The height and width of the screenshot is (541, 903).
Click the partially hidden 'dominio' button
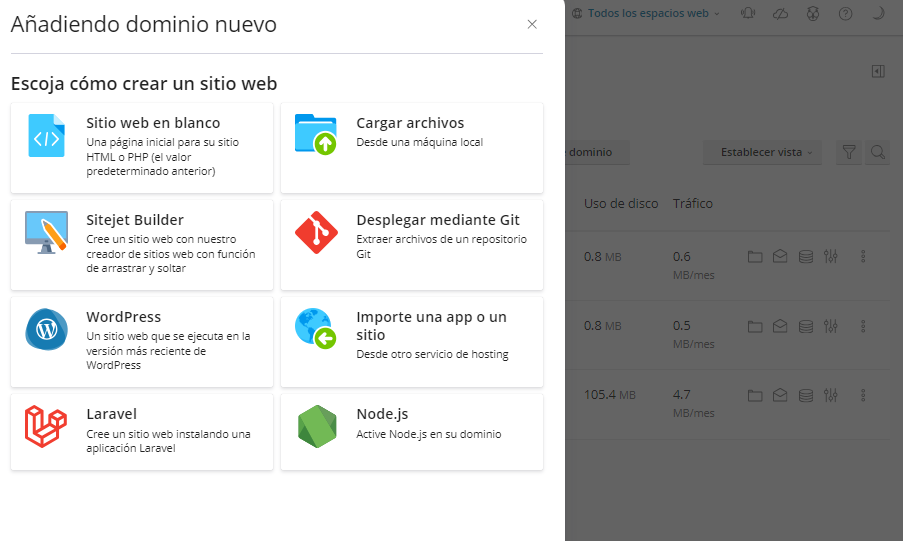pyautogui.click(x=597, y=152)
